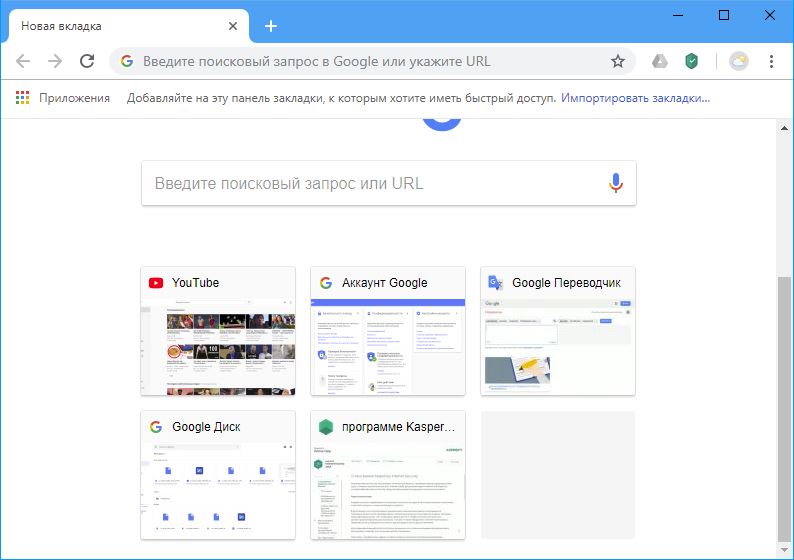Click the page scrollbar down arrow
Viewport: 794px width, 560px height.
784,550
